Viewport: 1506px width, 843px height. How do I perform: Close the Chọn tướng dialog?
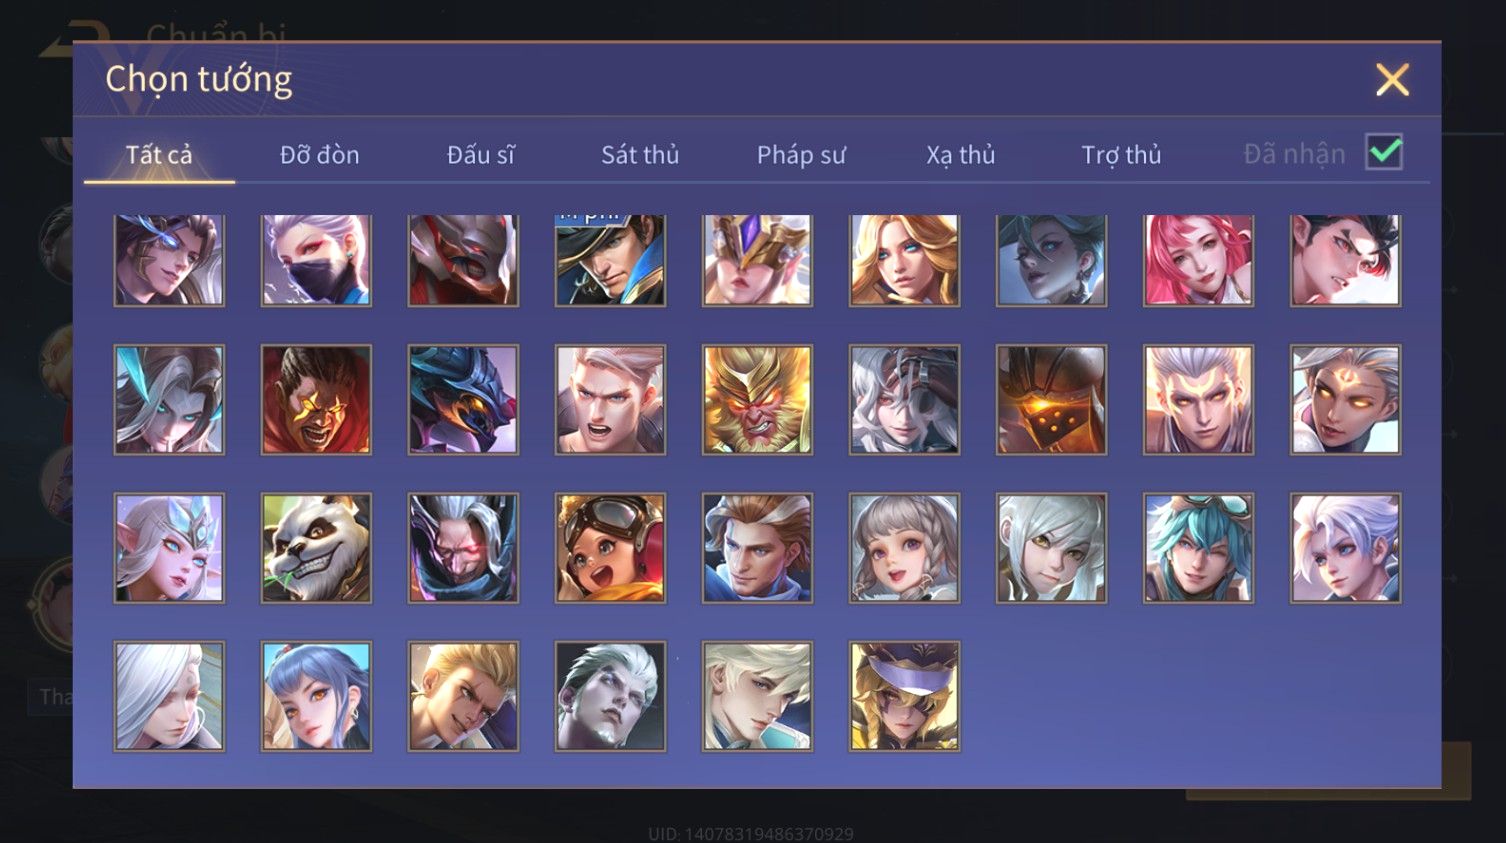(x=1392, y=80)
